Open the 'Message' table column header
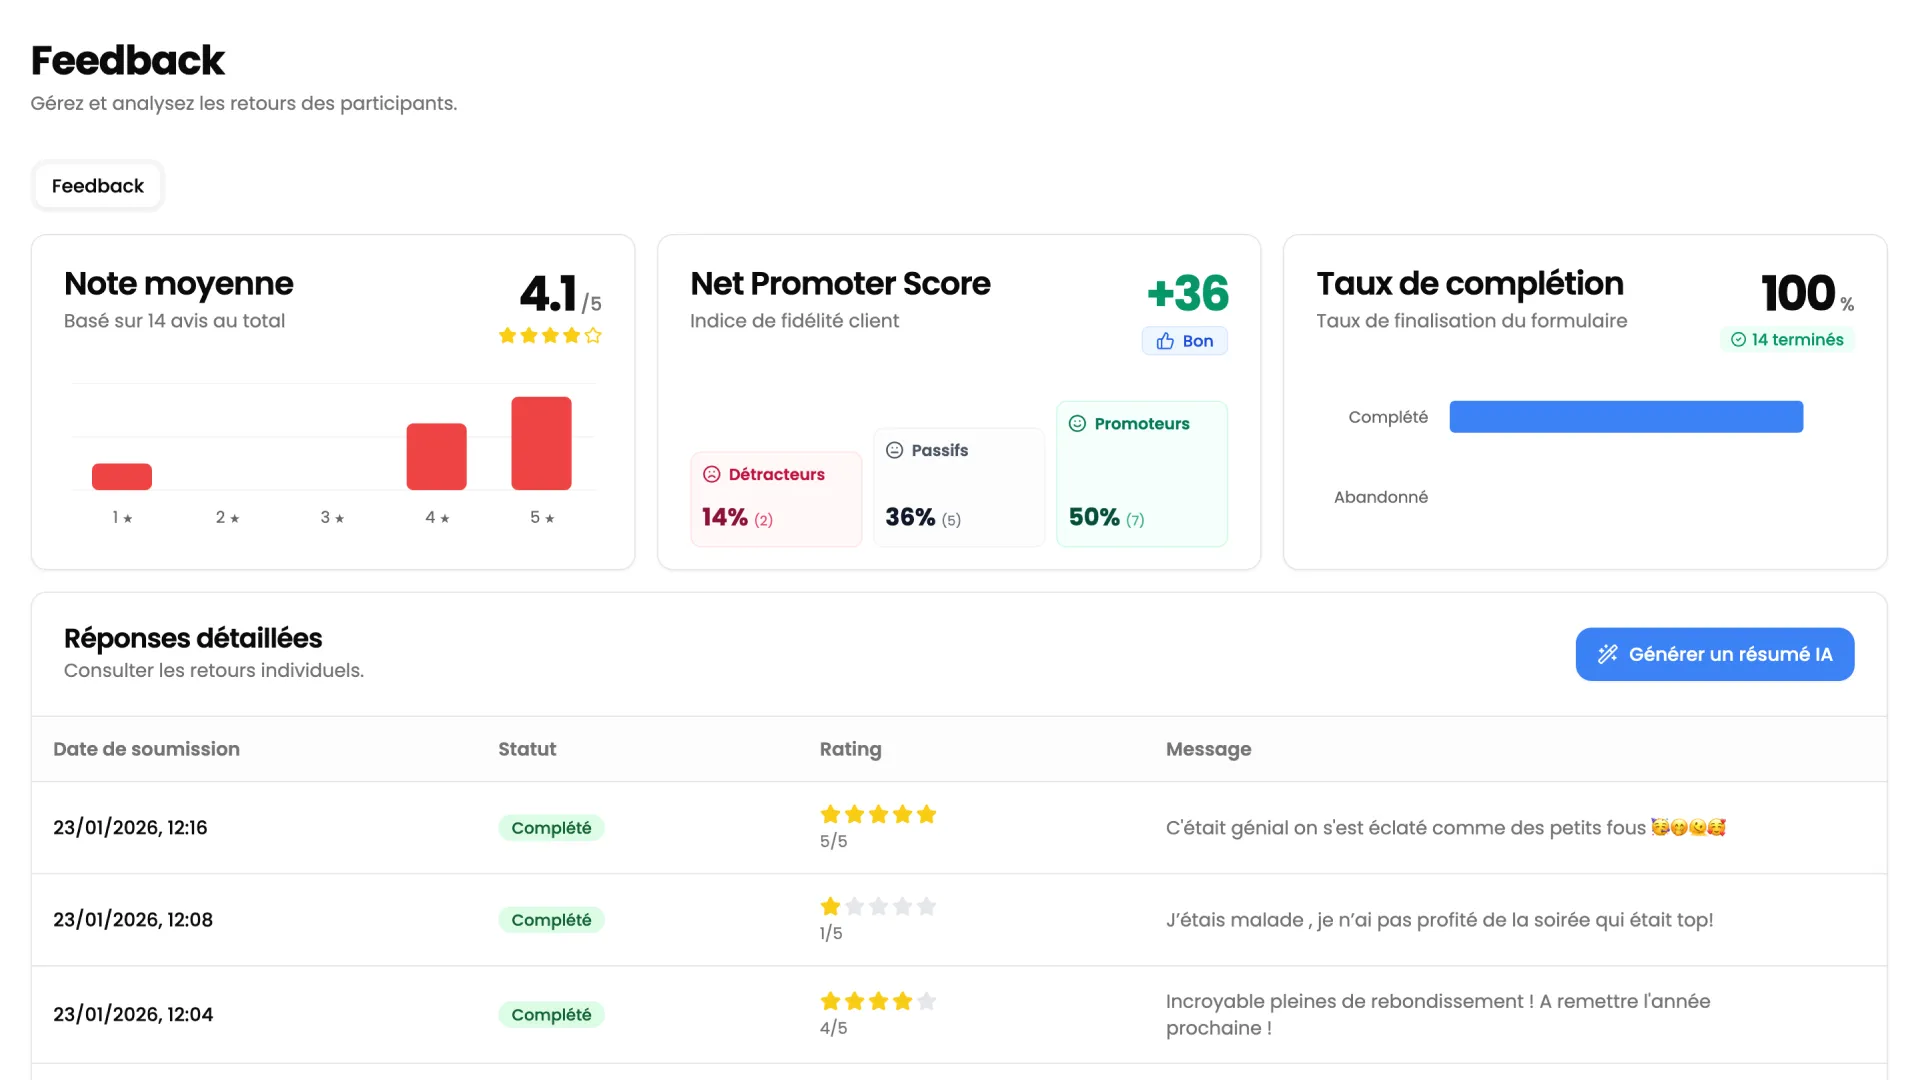1920x1080 pixels. [1208, 749]
